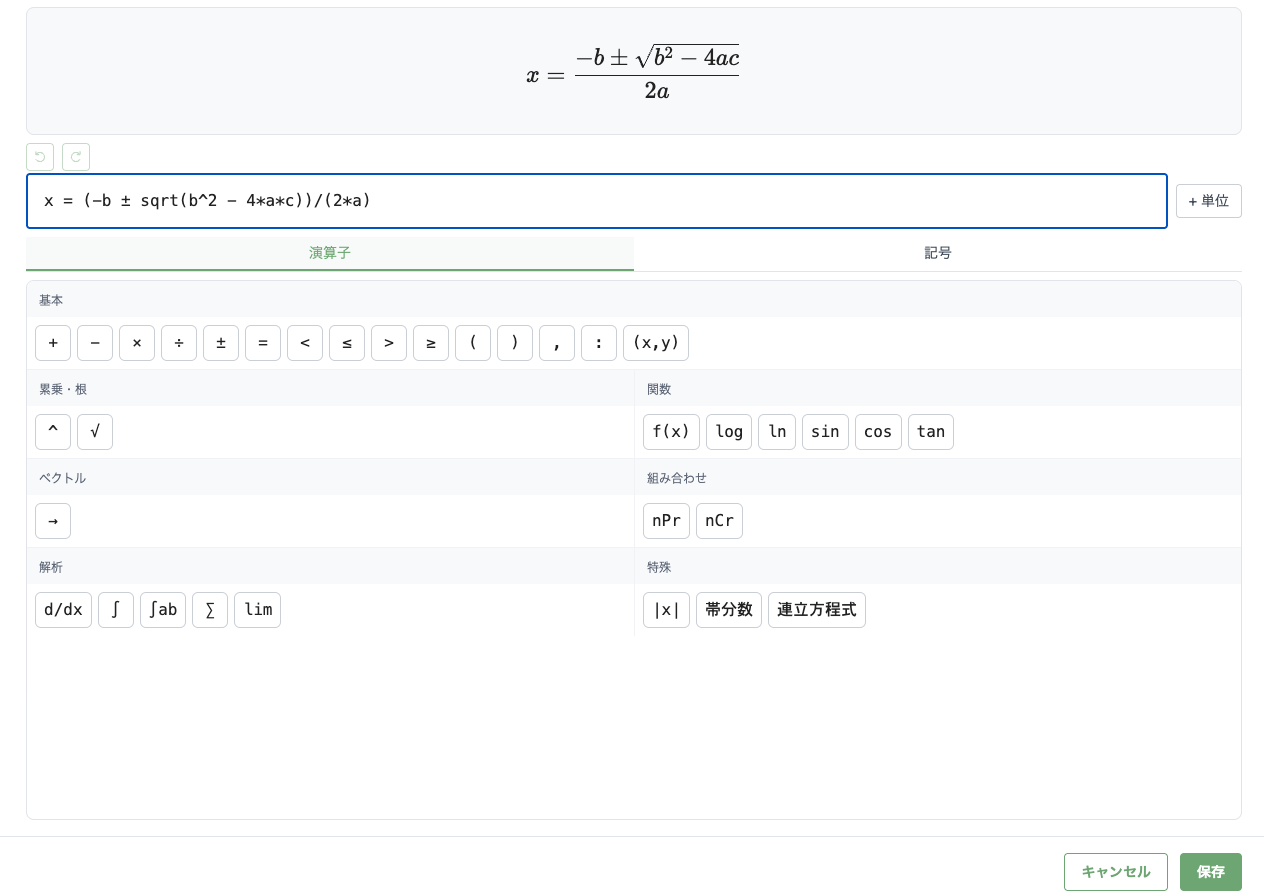The height and width of the screenshot is (896, 1264).
Task: Insert the equals sign
Action: click(263, 343)
